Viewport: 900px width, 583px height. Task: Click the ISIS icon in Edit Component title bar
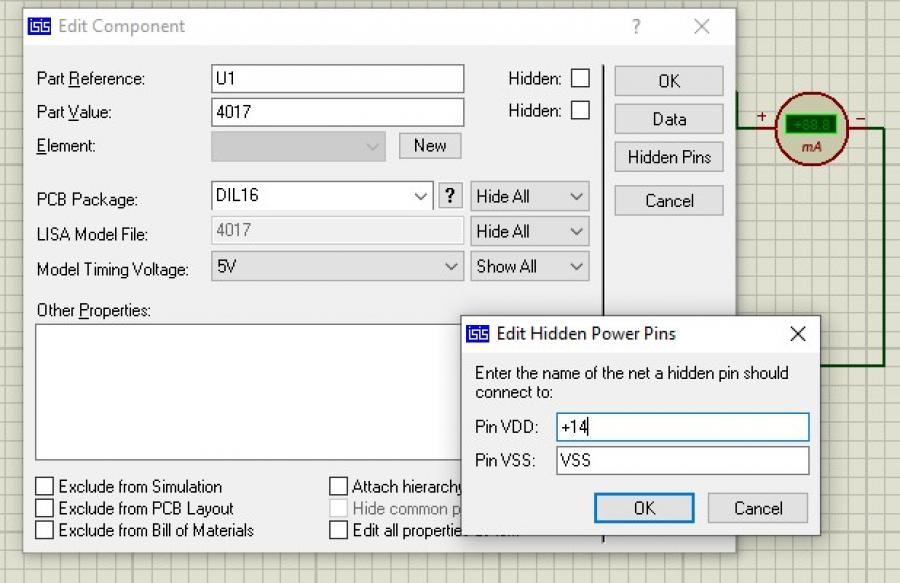39,27
